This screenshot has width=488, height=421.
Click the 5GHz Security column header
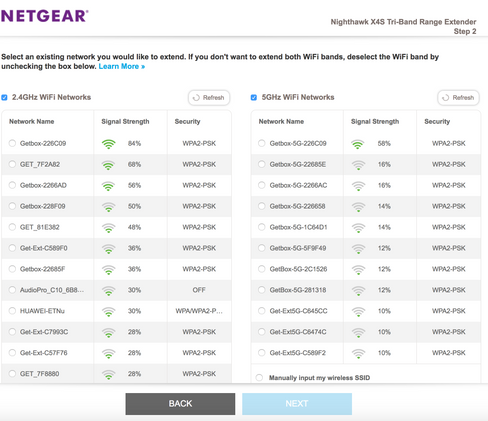point(437,122)
